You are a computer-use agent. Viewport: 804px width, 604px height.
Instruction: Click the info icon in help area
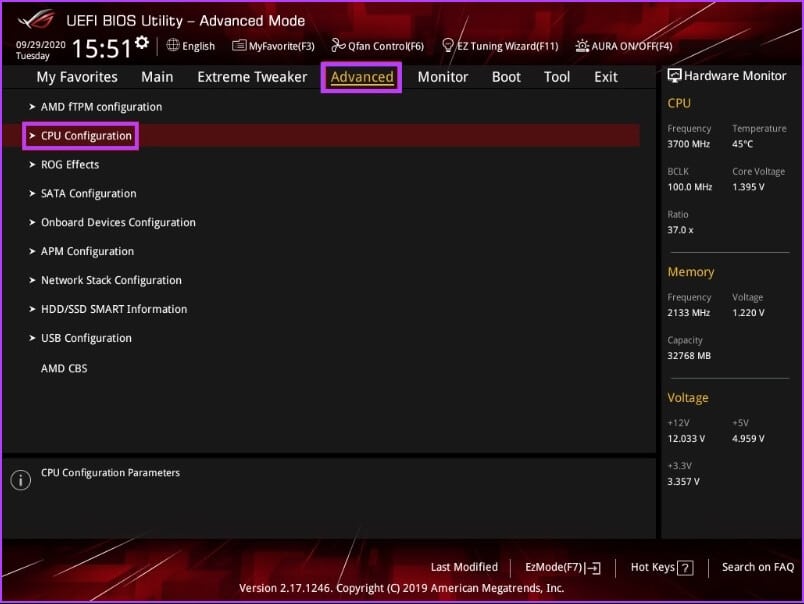[x=20, y=480]
